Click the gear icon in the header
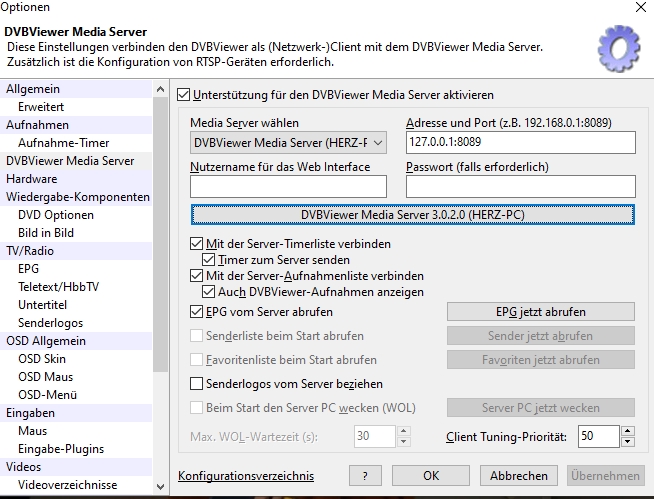This screenshot has height=499, width=654. coord(618,45)
